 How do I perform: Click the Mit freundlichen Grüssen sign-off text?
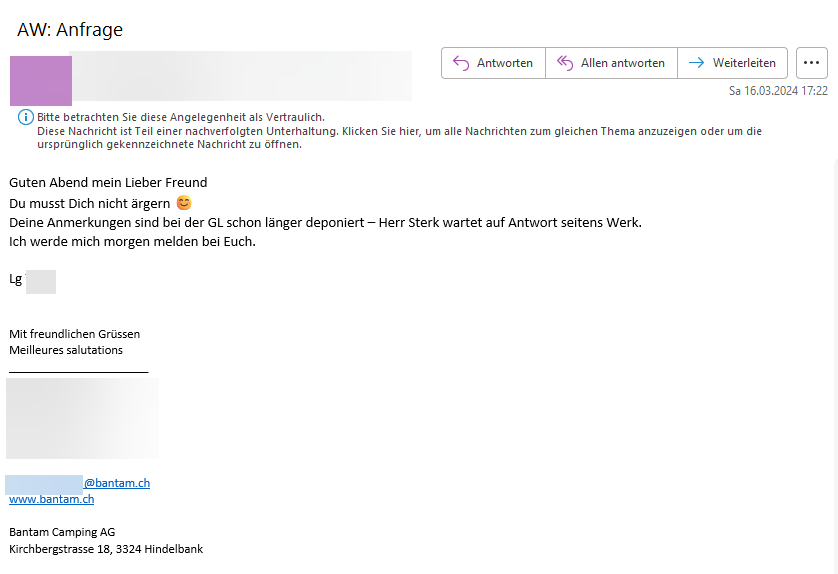coord(75,333)
